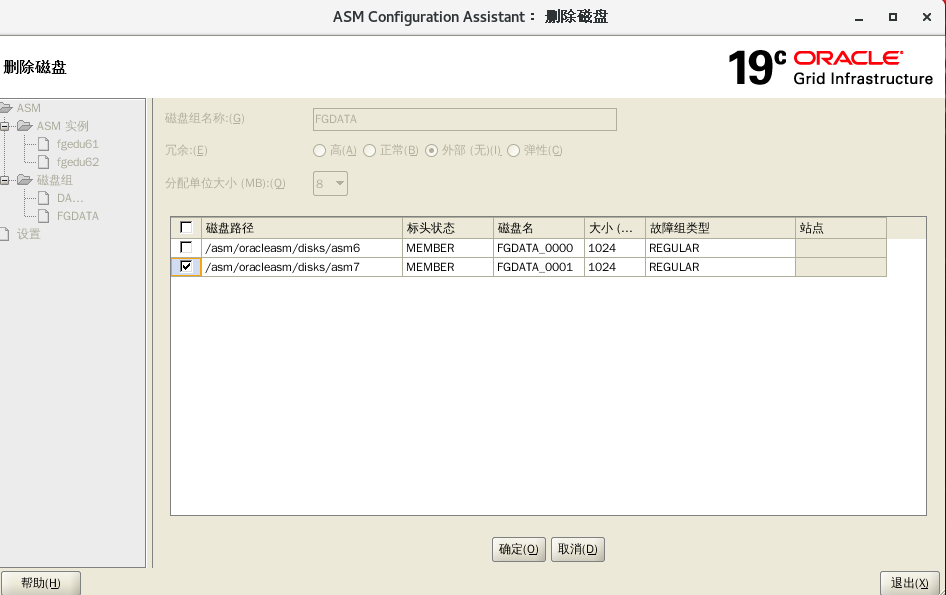This screenshot has height=595, width=946.
Task: Click the /asm/oracleasm/disks/asm6 path cell
Action: pos(302,248)
